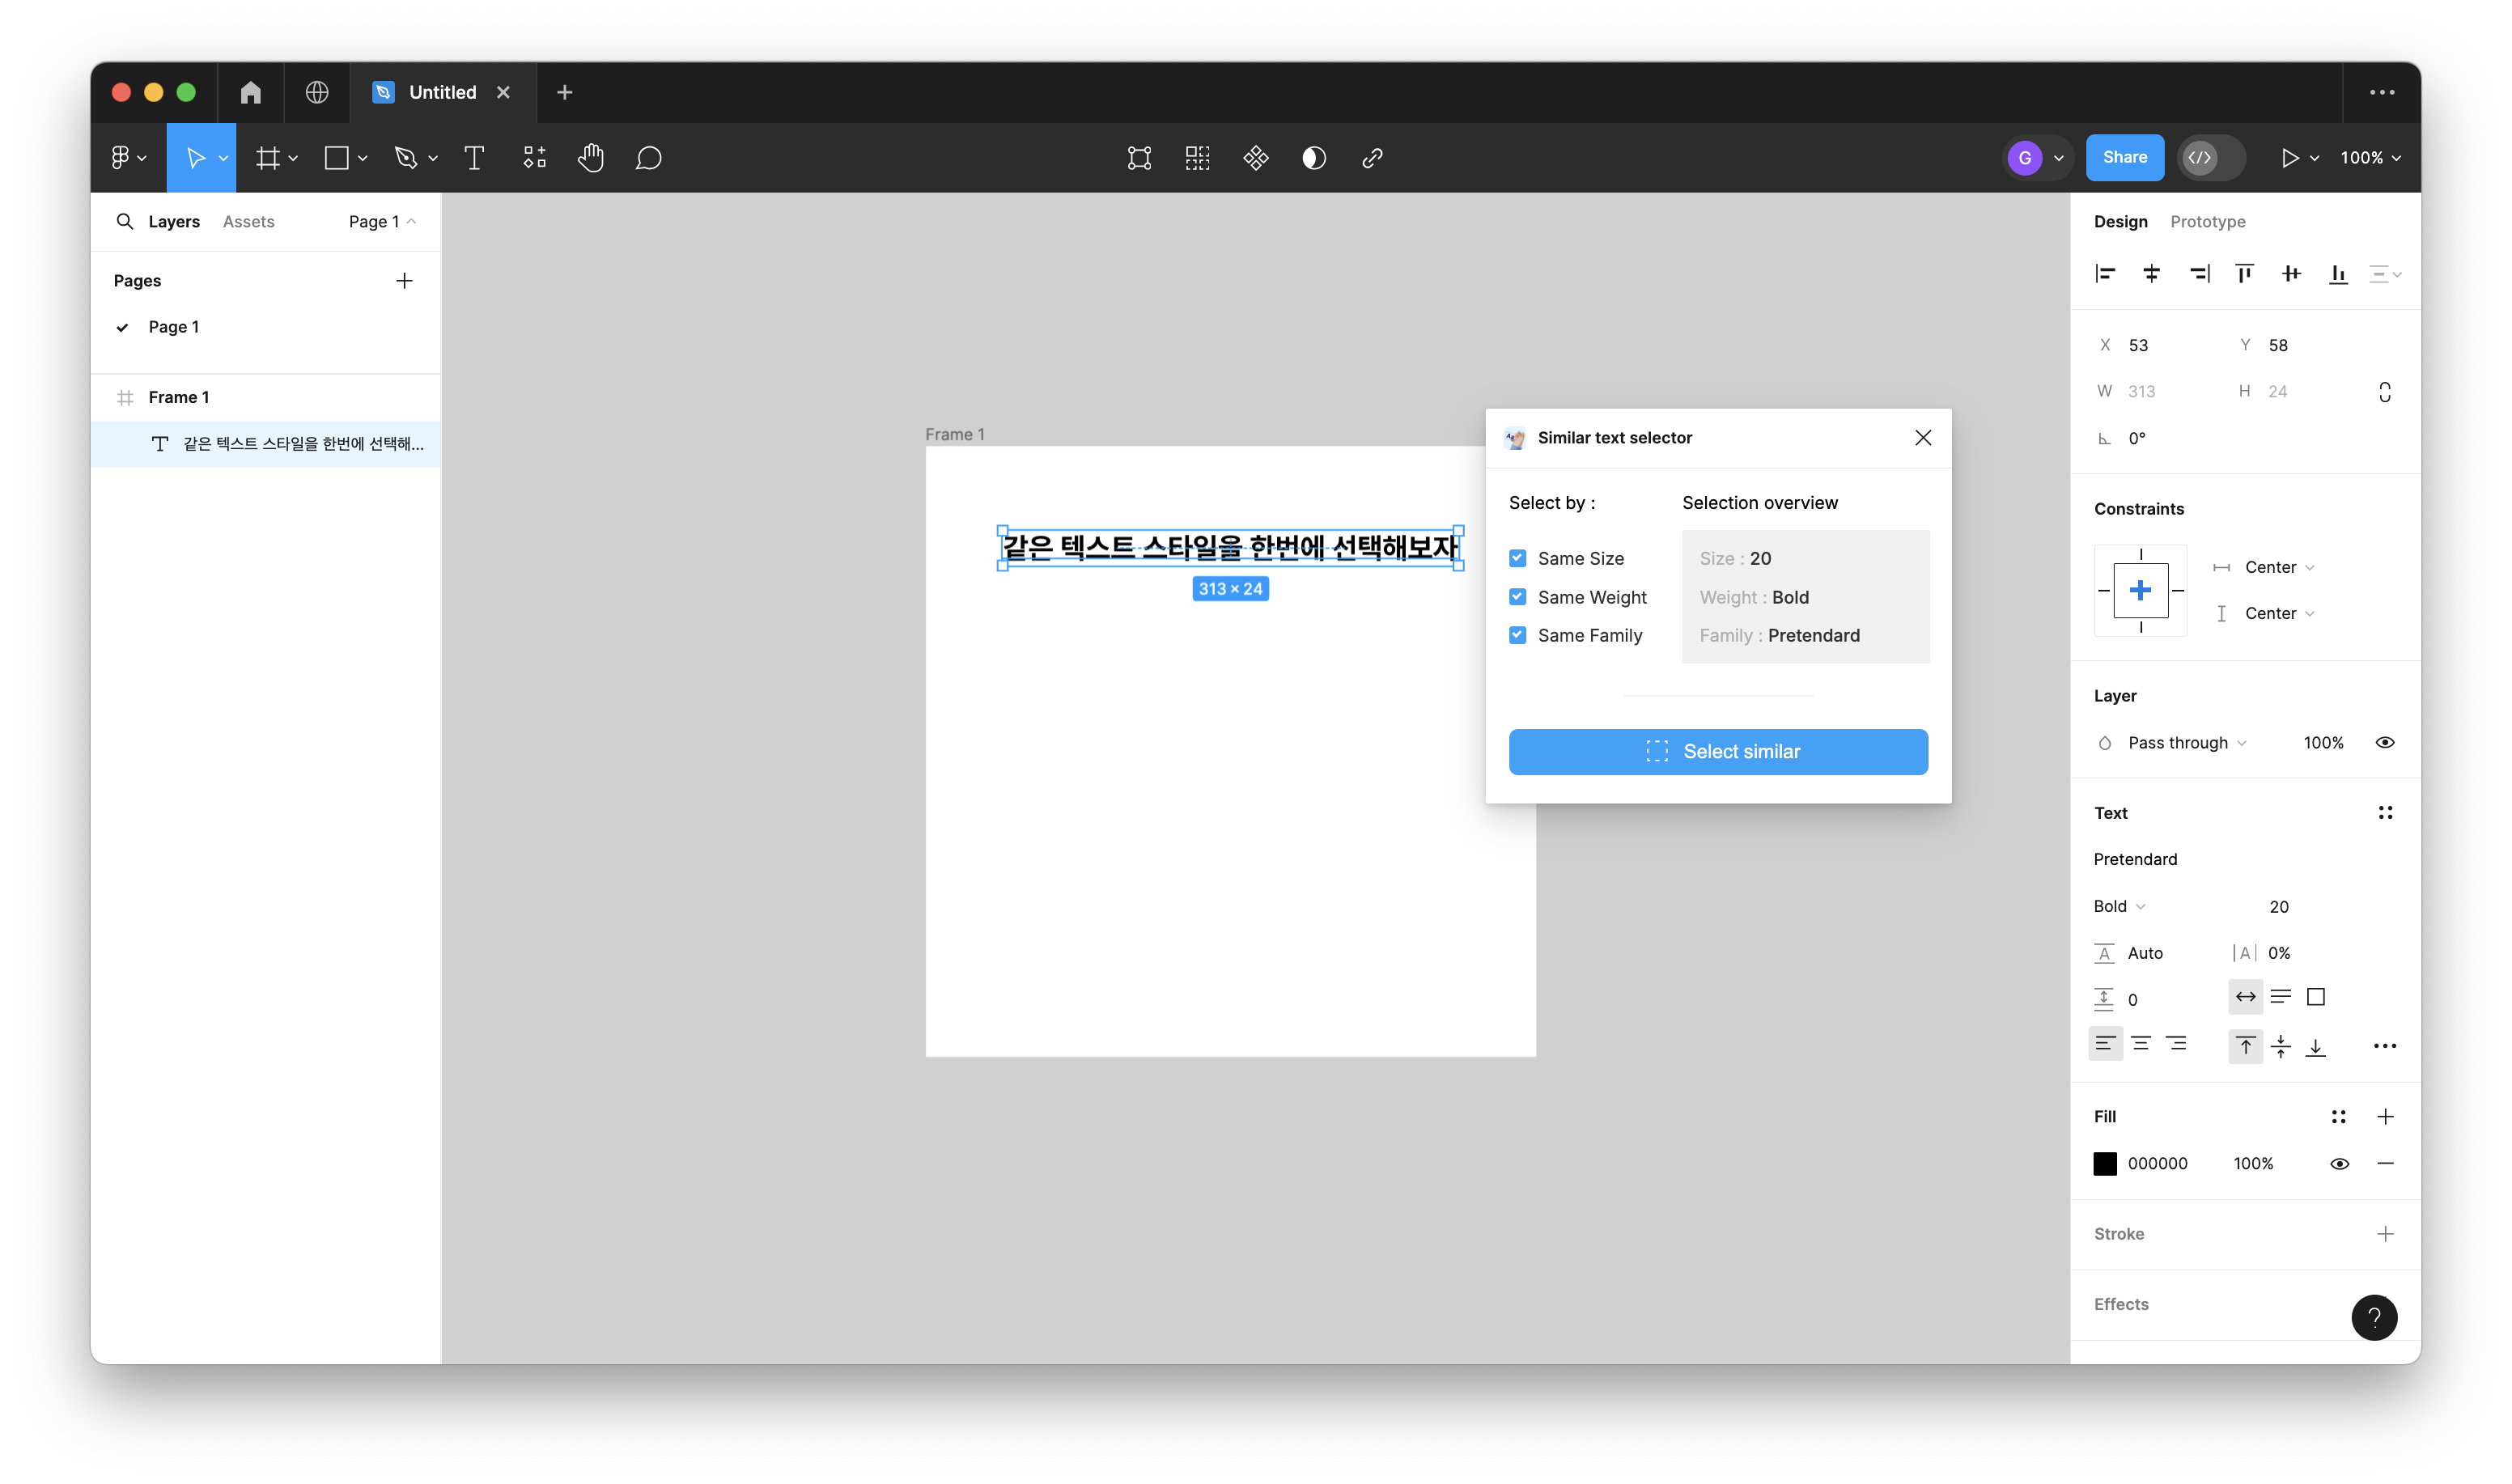The image size is (2512, 1484).
Task: Click the align left icon
Action: click(x=2105, y=274)
